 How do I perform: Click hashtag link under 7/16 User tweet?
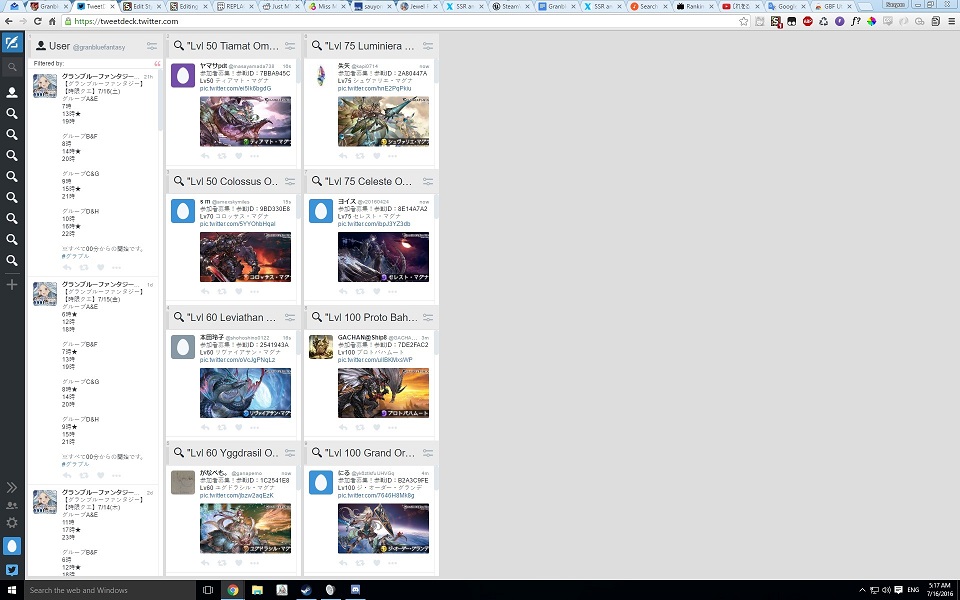(x=75, y=256)
